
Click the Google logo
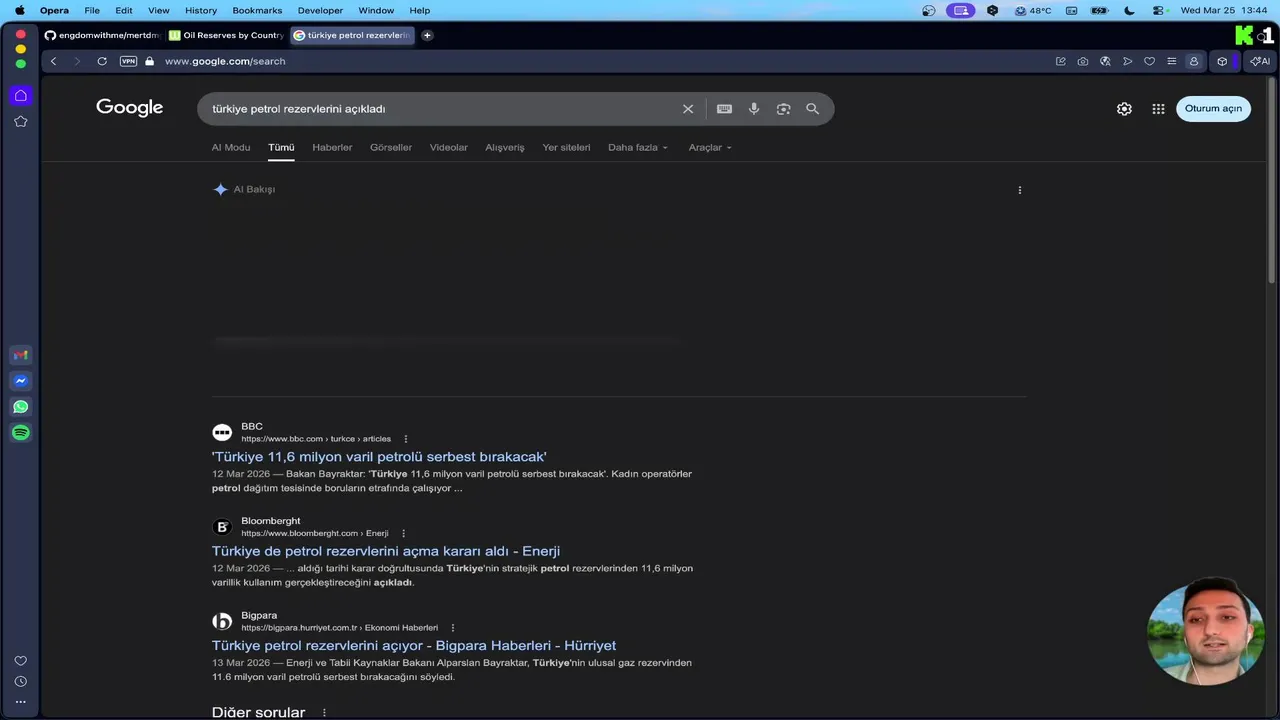pos(130,108)
